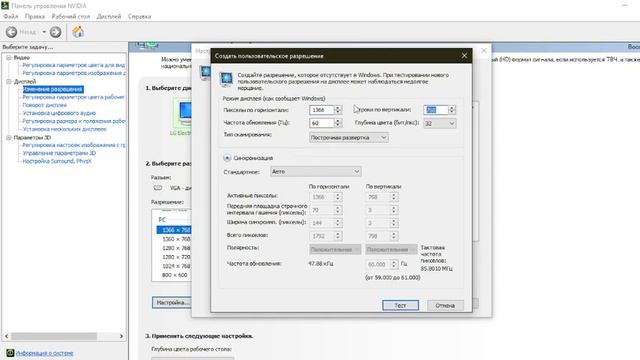The height and width of the screenshot is (360, 640).
Task: Click the vertical Активные пикселы stepper
Action: coord(393,197)
